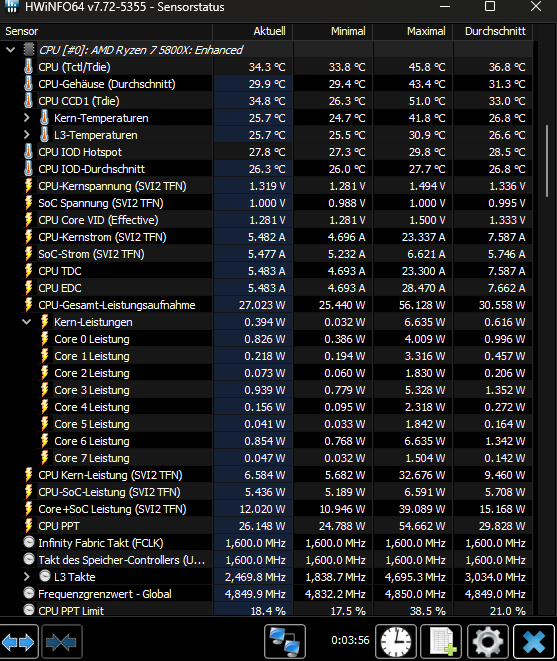The image size is (557, 661).
Task: Click the Minimal column header
Action: [x=332, y=31]
